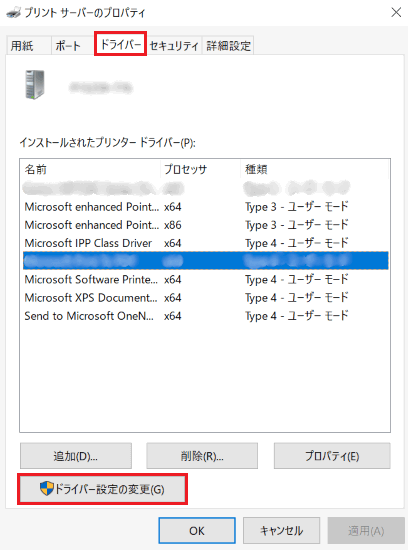Sort list by プロセッサ column header

201,169
